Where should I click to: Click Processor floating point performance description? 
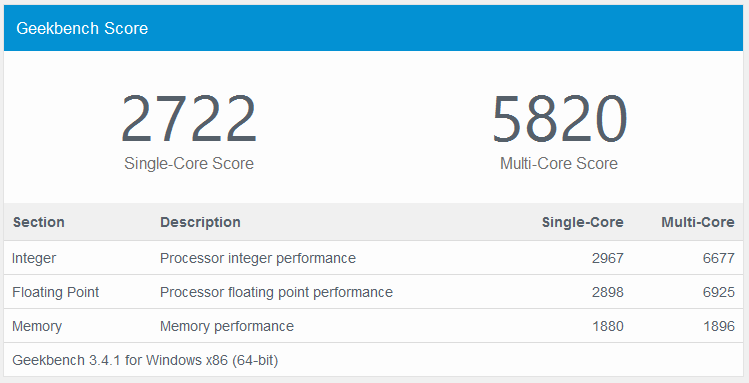coord(277,292)
